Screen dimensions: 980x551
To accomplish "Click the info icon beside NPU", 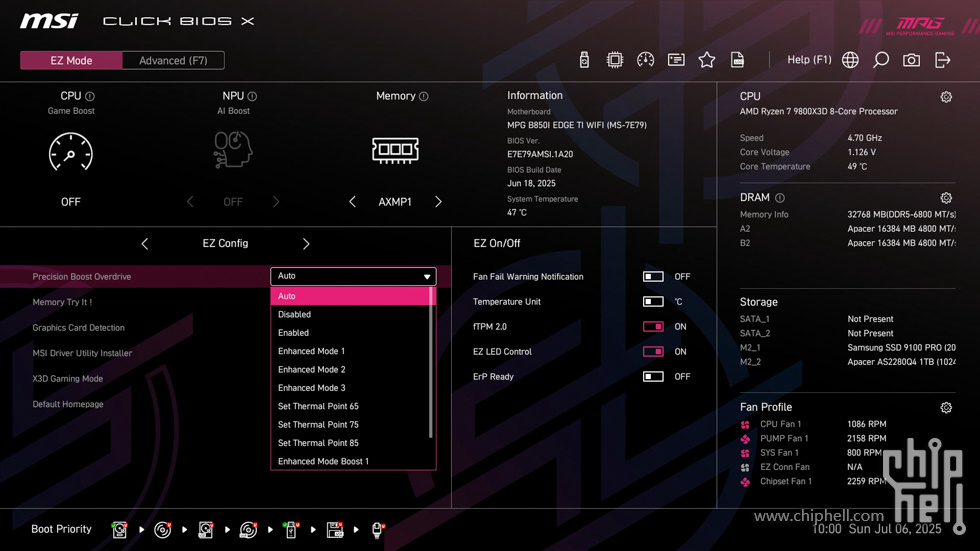I will tap(252, 96).
